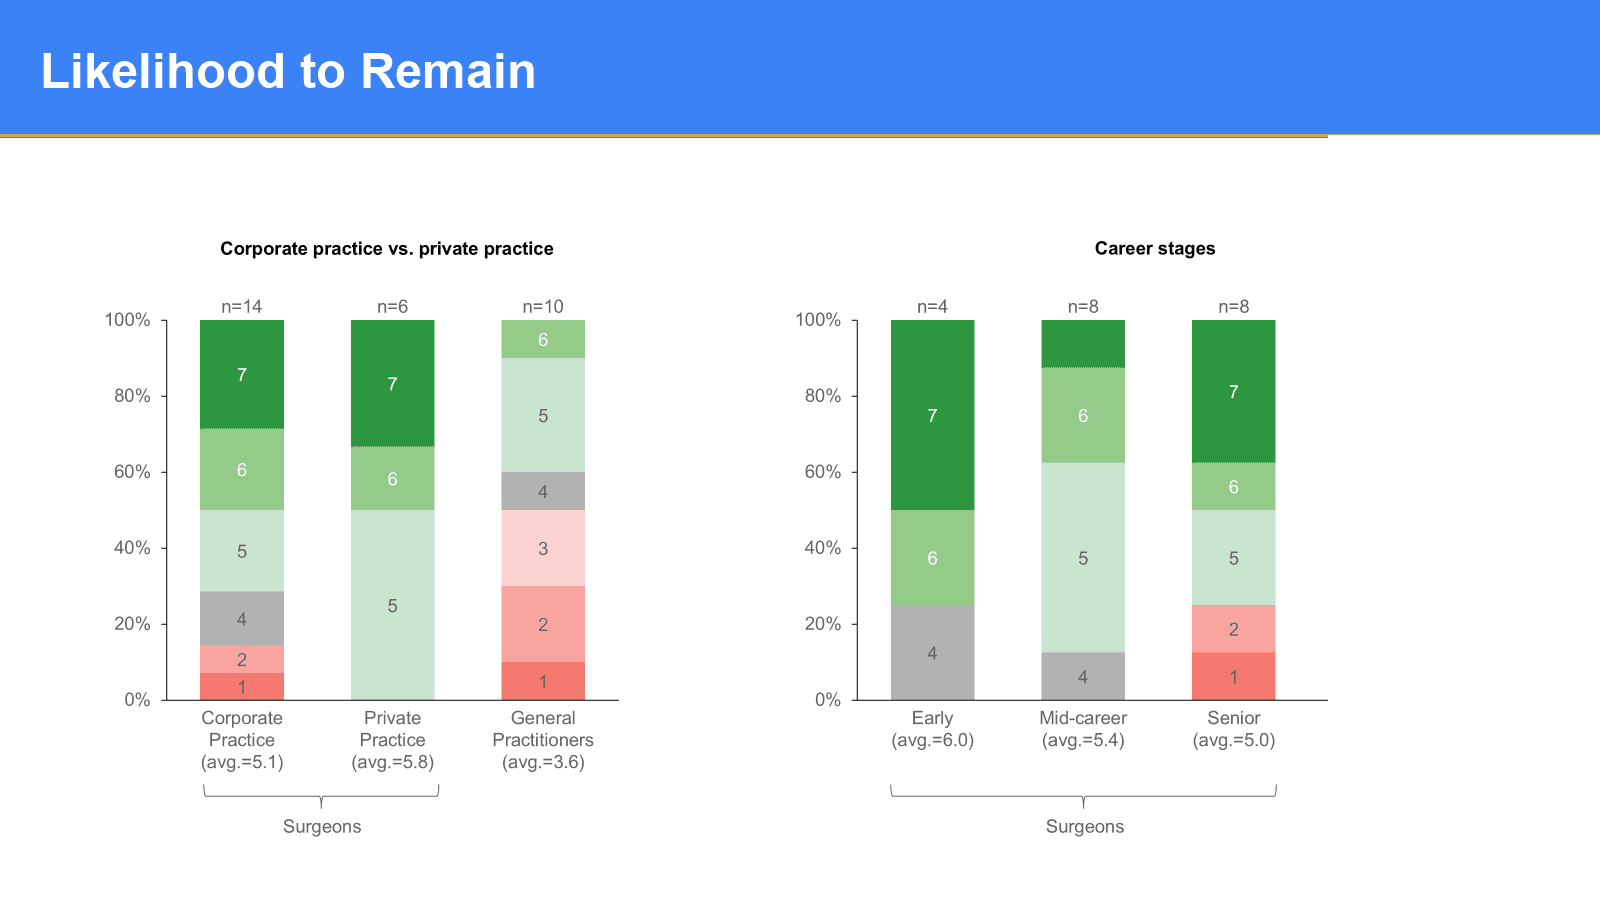Viewport: 1600px width, 900px height.
Task: Click the green 6 segment in Mid-career bar
Action: pos(1083,416)
